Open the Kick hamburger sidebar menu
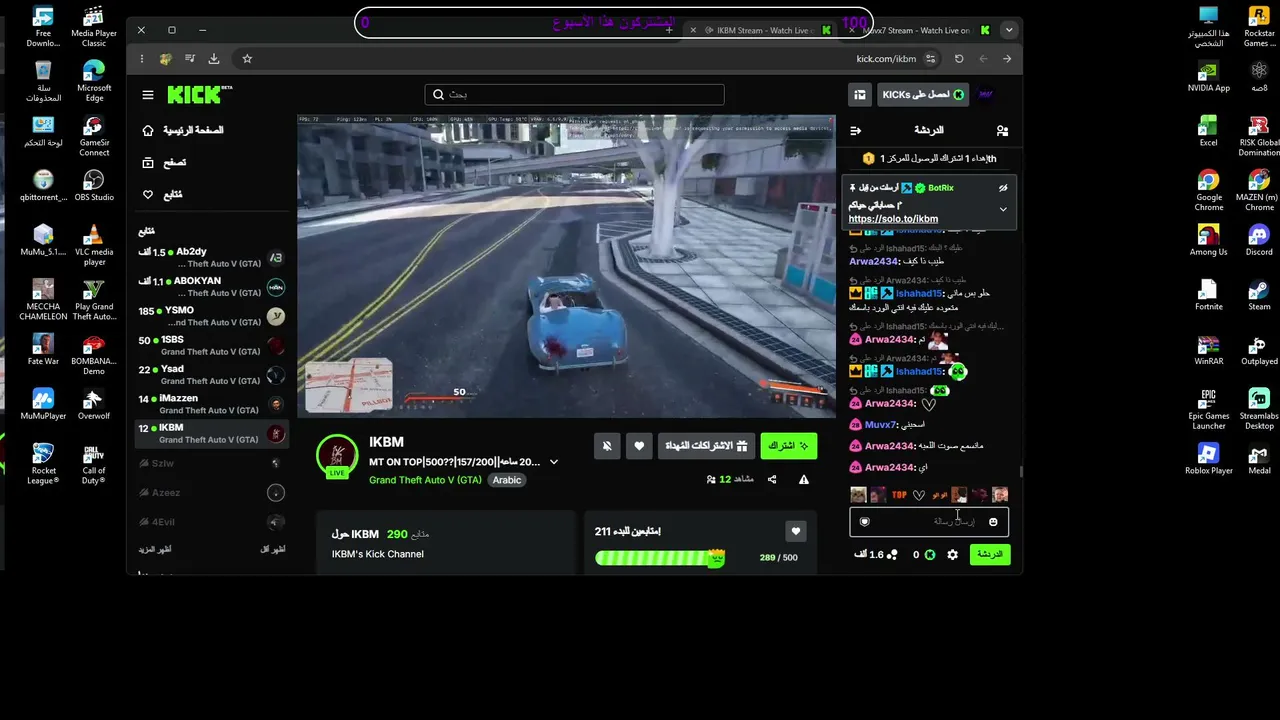 pyautogui.click(x=148, y=95)
